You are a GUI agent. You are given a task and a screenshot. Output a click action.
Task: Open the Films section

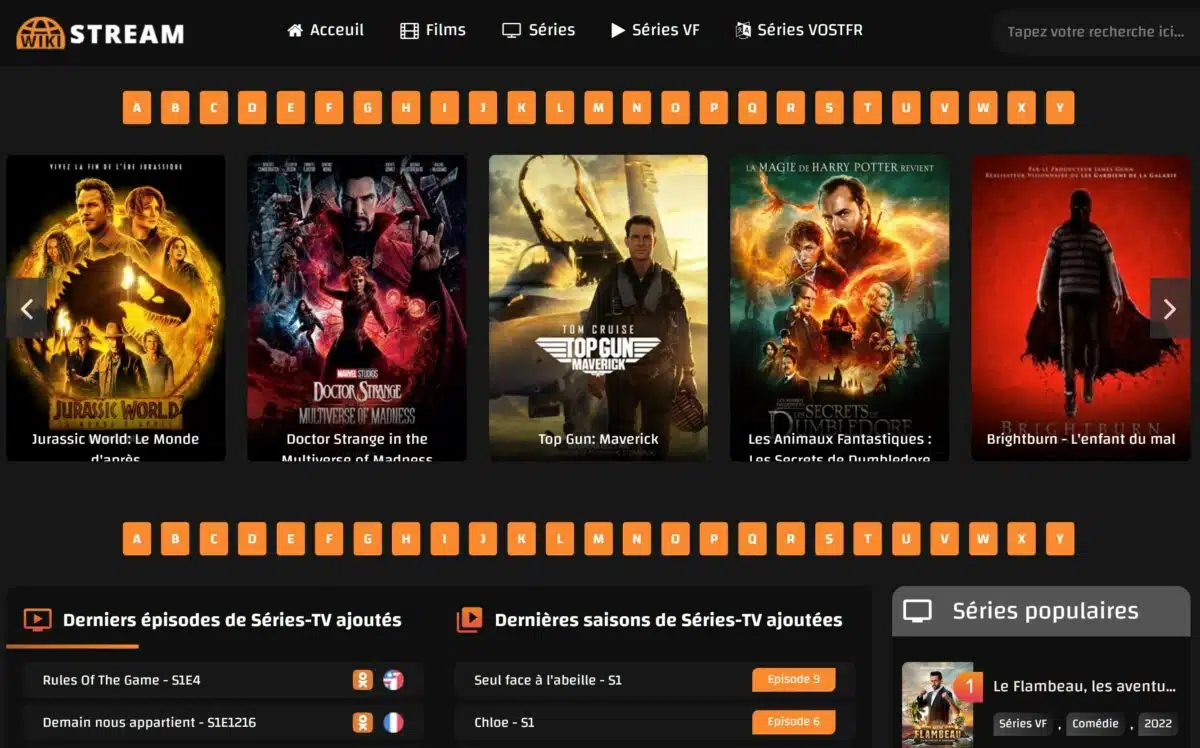point(433,30)
